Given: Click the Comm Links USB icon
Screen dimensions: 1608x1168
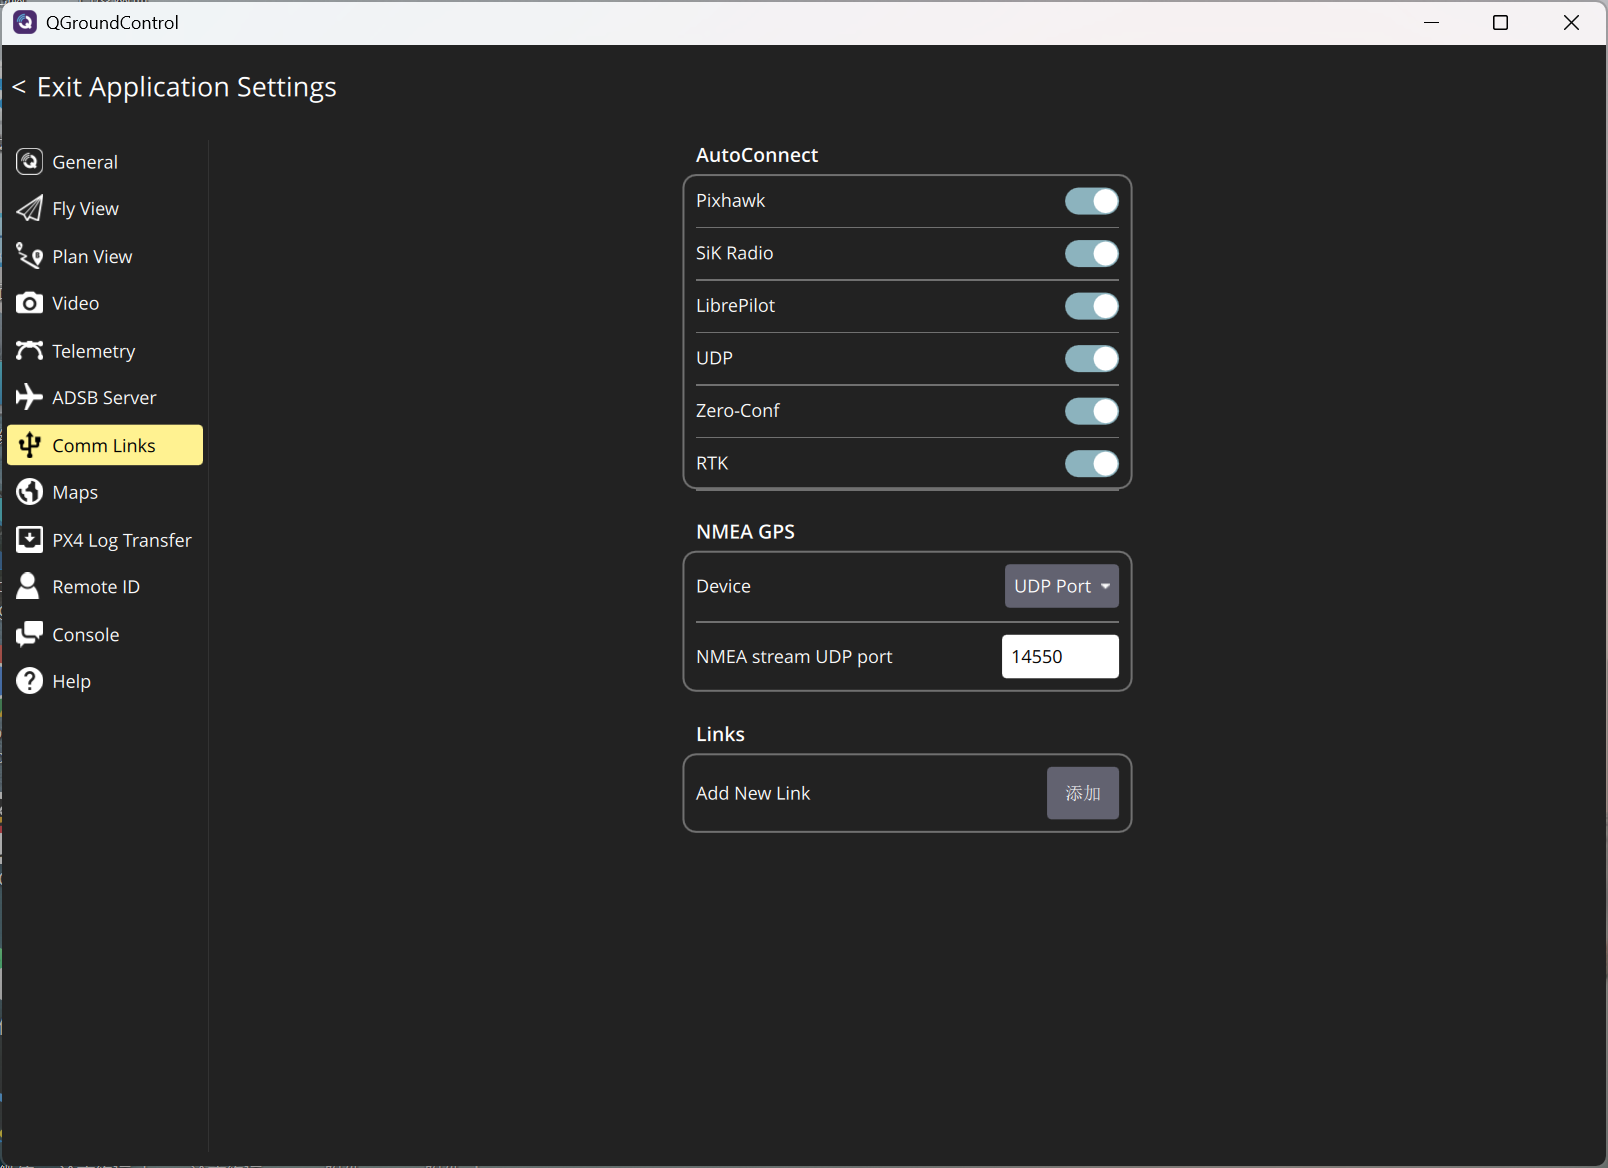Looking at the screenshot, I should pyautogui.click(x=29, y=445).
